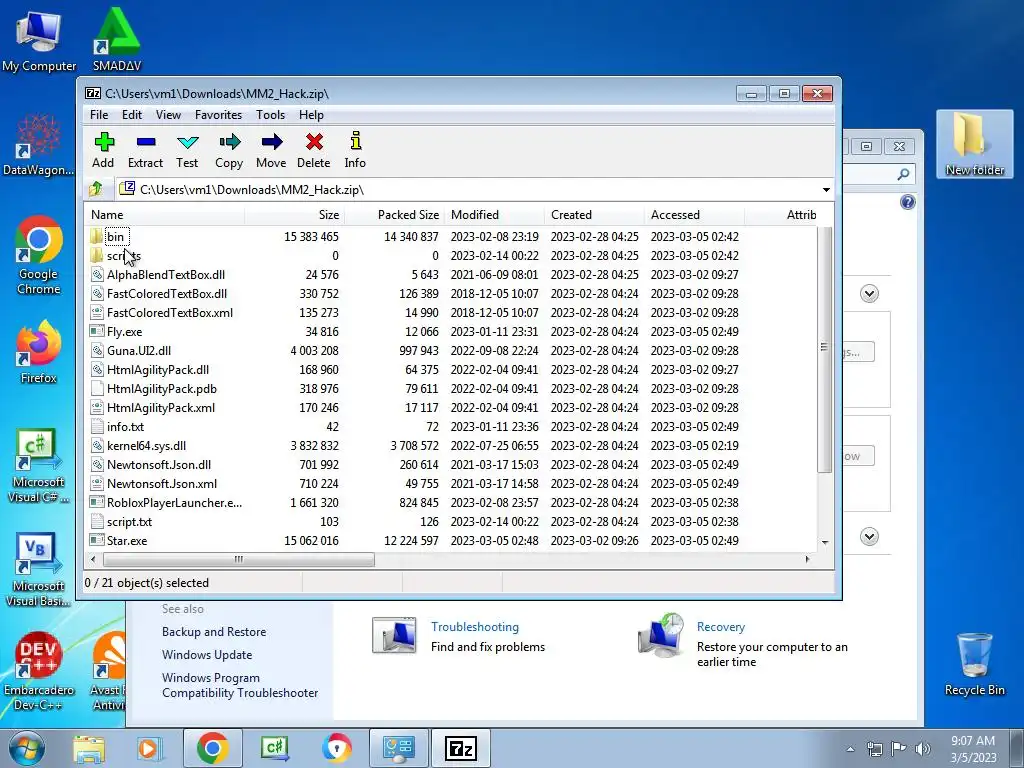Open File Explorer from taskbar
The height and width of the screenshot is (768, 1024).
tap(89, 748)
